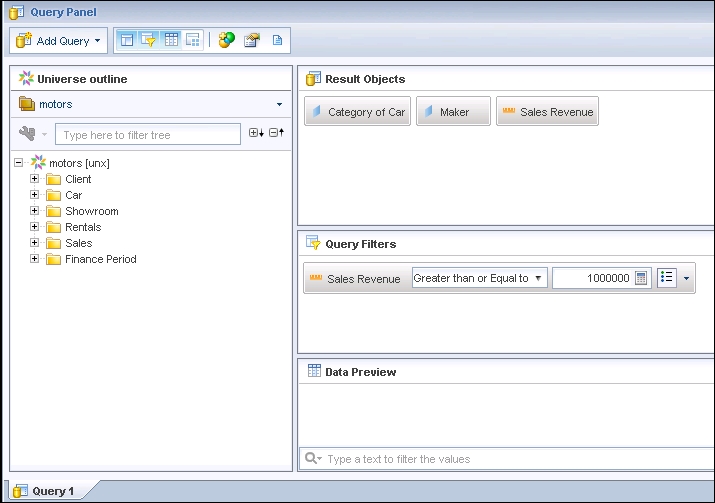Viewport: 715px width, 503px height.
Task: Toggle the scope of analysis panel
Action: click(193, 40)
